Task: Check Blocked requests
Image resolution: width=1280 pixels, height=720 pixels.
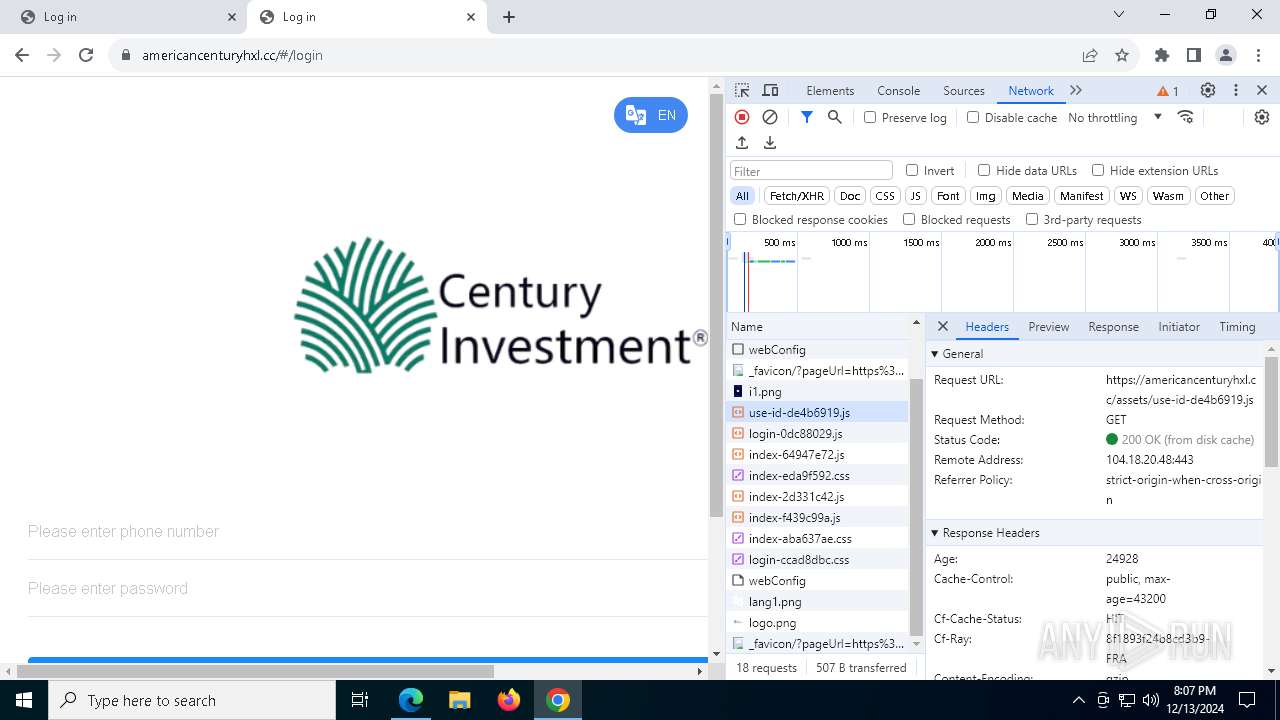Action: point(909,219)
